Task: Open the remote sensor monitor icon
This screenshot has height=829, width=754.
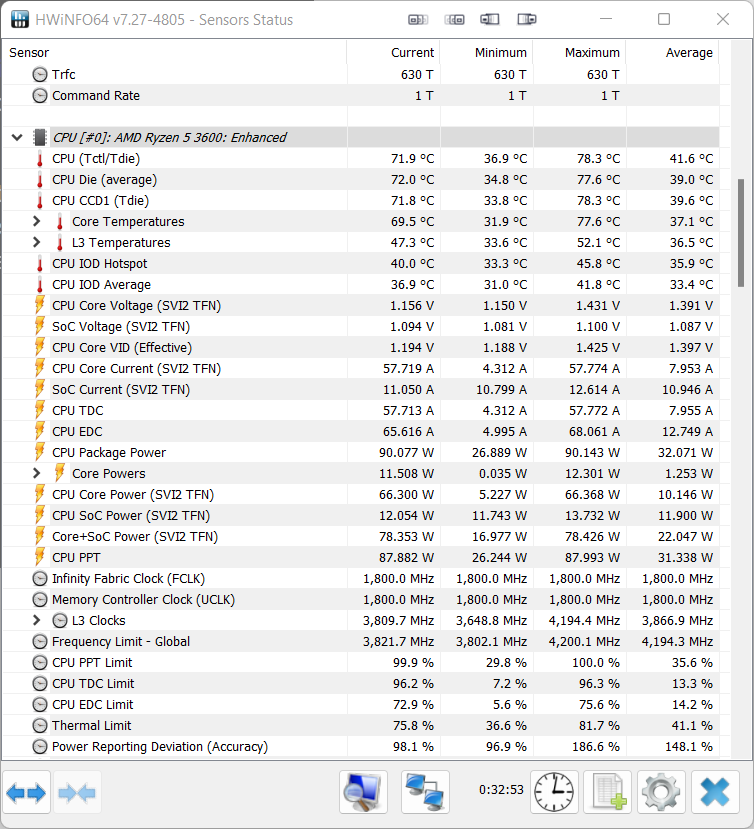Action: 363,793
